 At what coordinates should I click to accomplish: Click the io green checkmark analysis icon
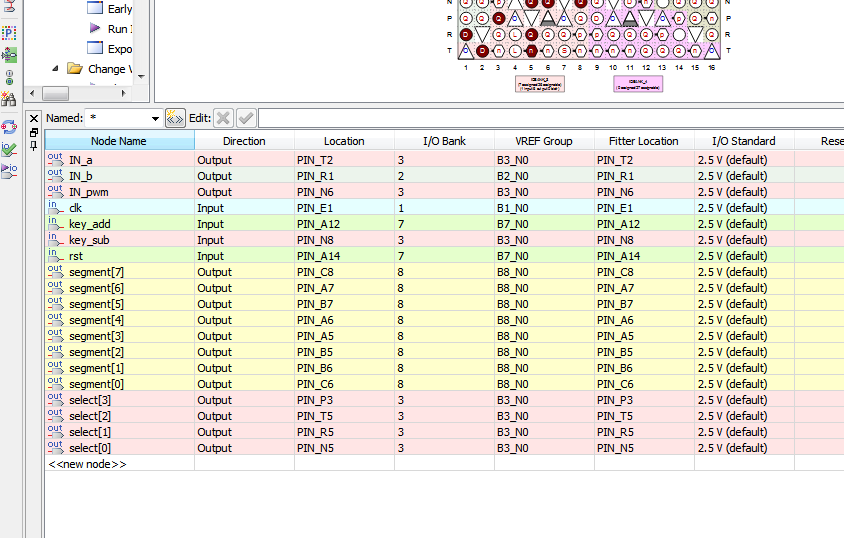click(9, 149)
